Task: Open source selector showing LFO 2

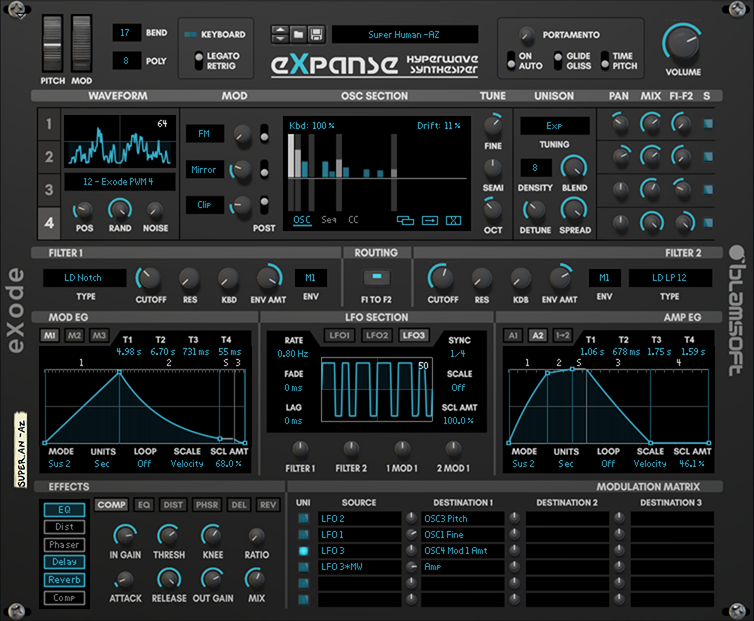Action: pos(360,519)
